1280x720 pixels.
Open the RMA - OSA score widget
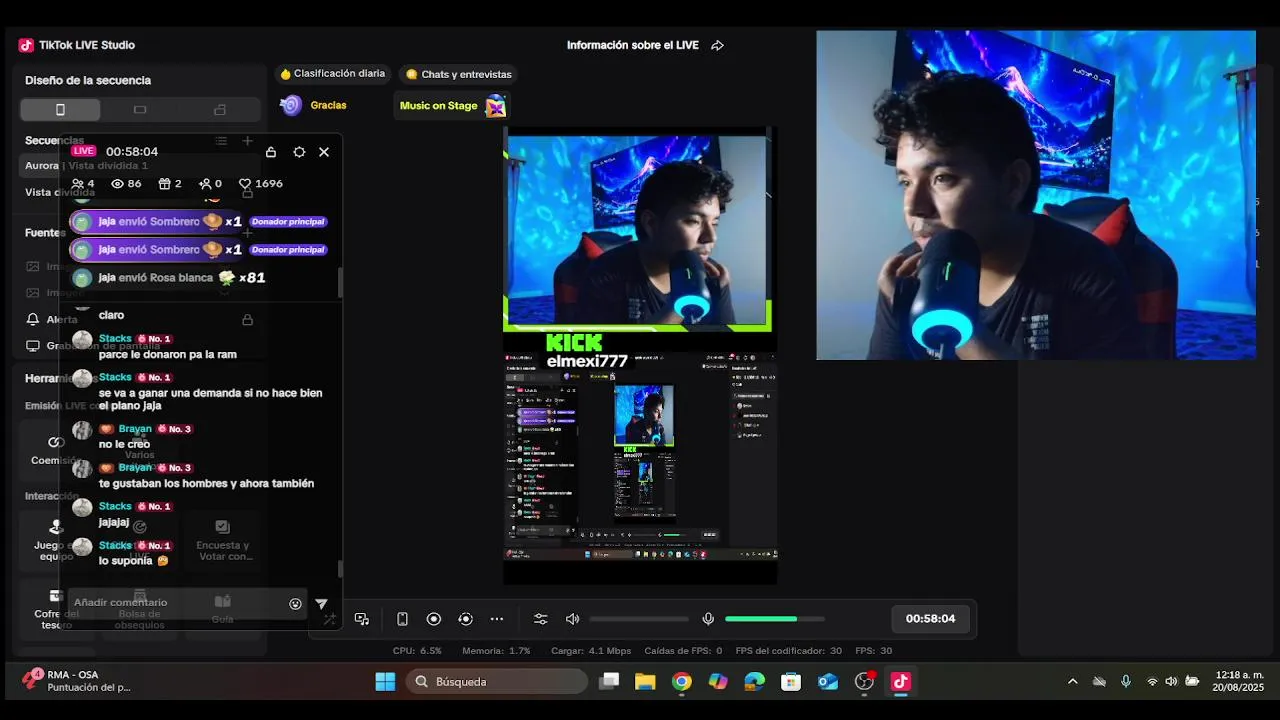tap(76, 681)
